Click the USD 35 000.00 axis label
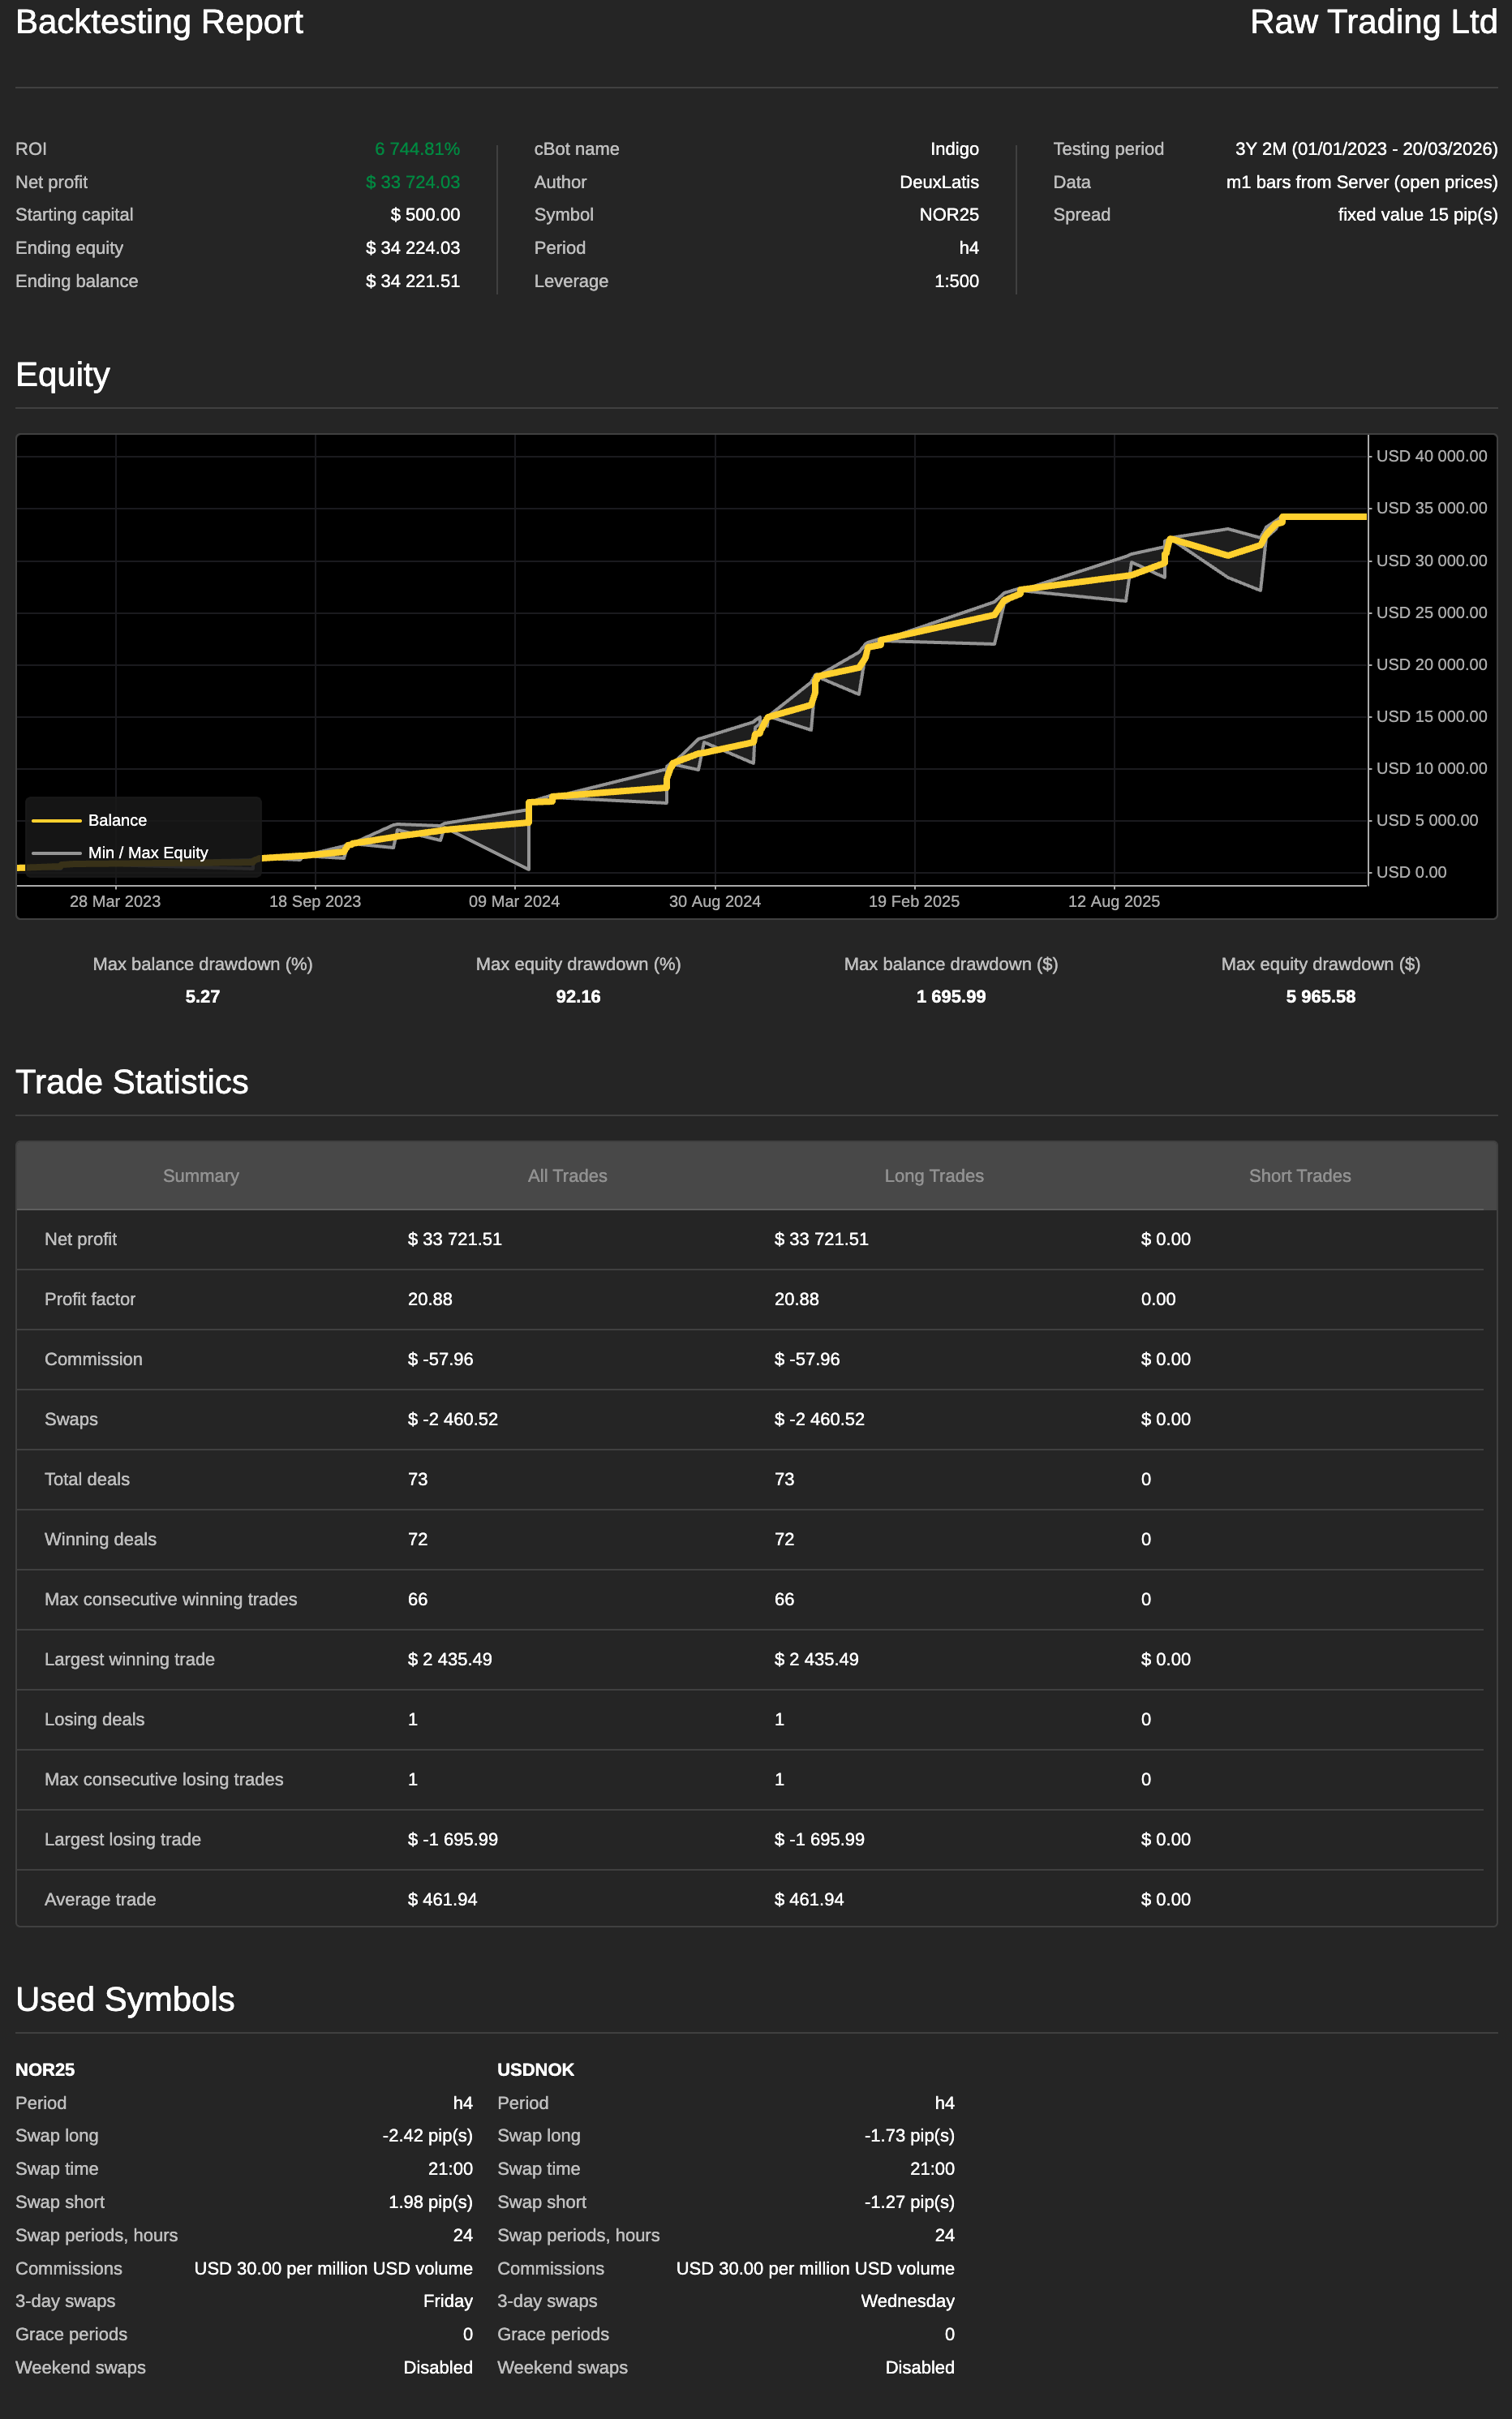The width and height of the screenshot is (1512, 2419). coord(1431,508)
